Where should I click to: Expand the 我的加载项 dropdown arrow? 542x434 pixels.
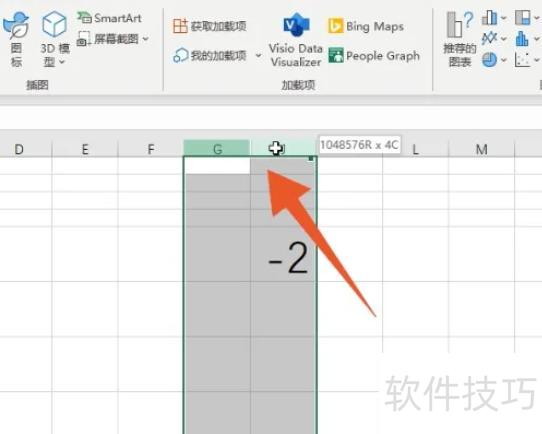click(258, 55)
